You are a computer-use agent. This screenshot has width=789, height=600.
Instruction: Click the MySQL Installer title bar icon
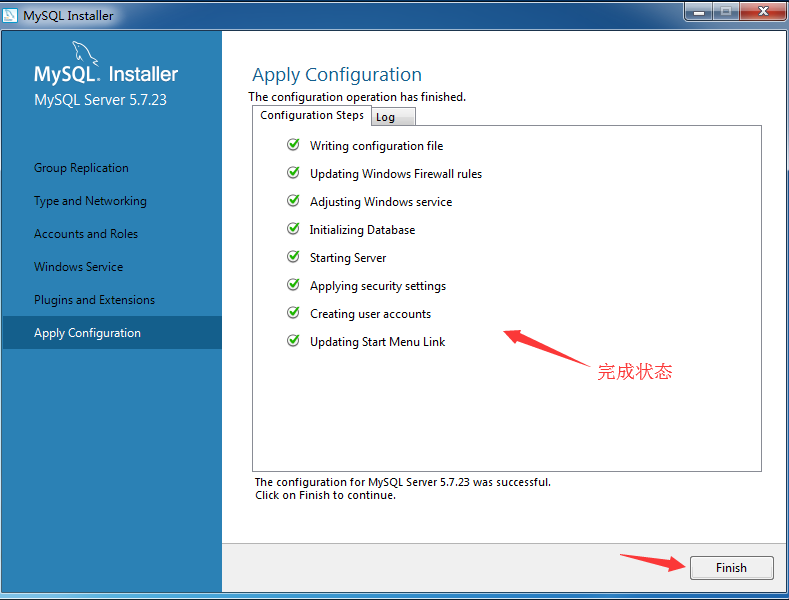[10, 15]
